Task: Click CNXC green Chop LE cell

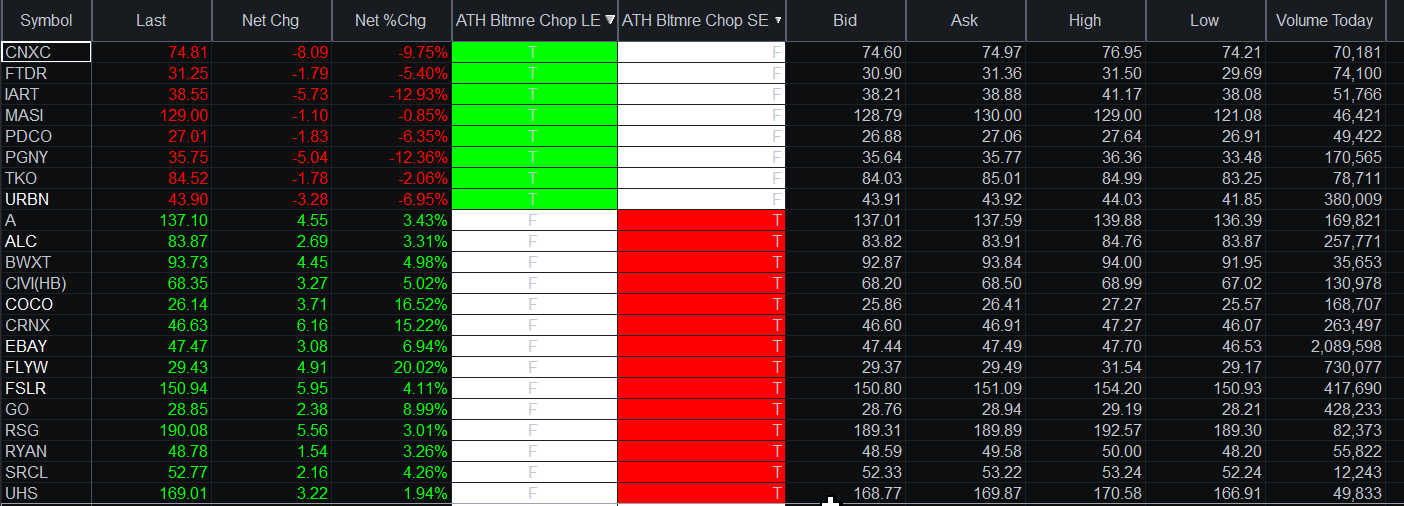Action: coord(535,52)
